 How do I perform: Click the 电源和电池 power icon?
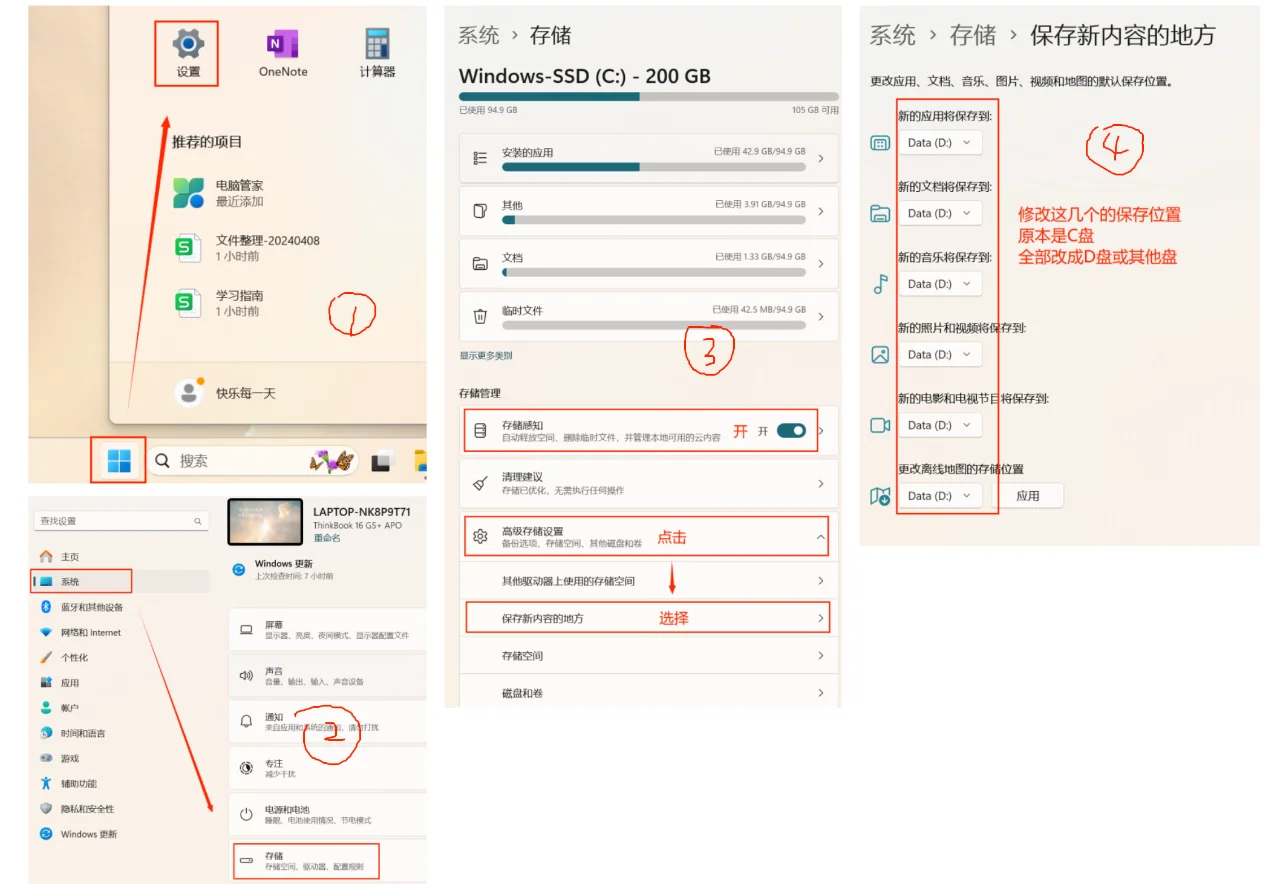(247, 814)
